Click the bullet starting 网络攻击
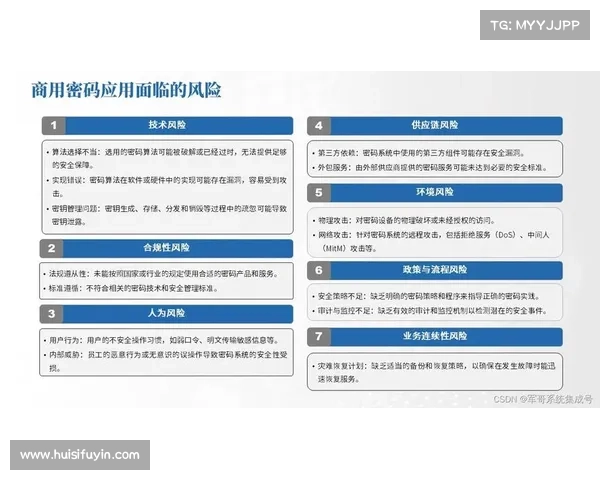 [431, 242]
